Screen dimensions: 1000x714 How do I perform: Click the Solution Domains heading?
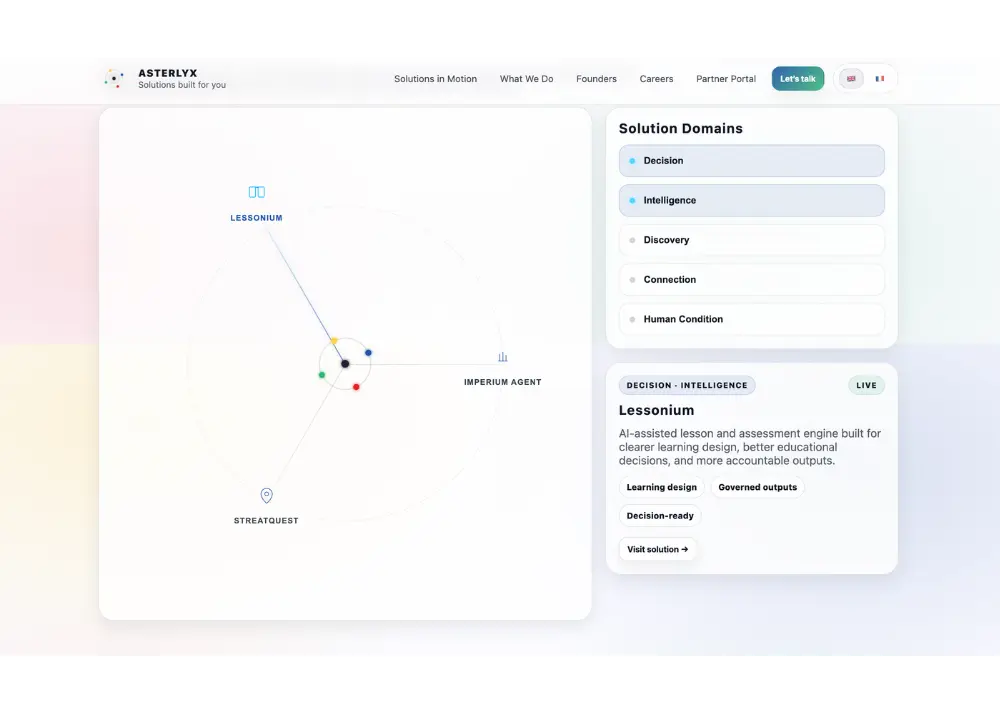680,128
